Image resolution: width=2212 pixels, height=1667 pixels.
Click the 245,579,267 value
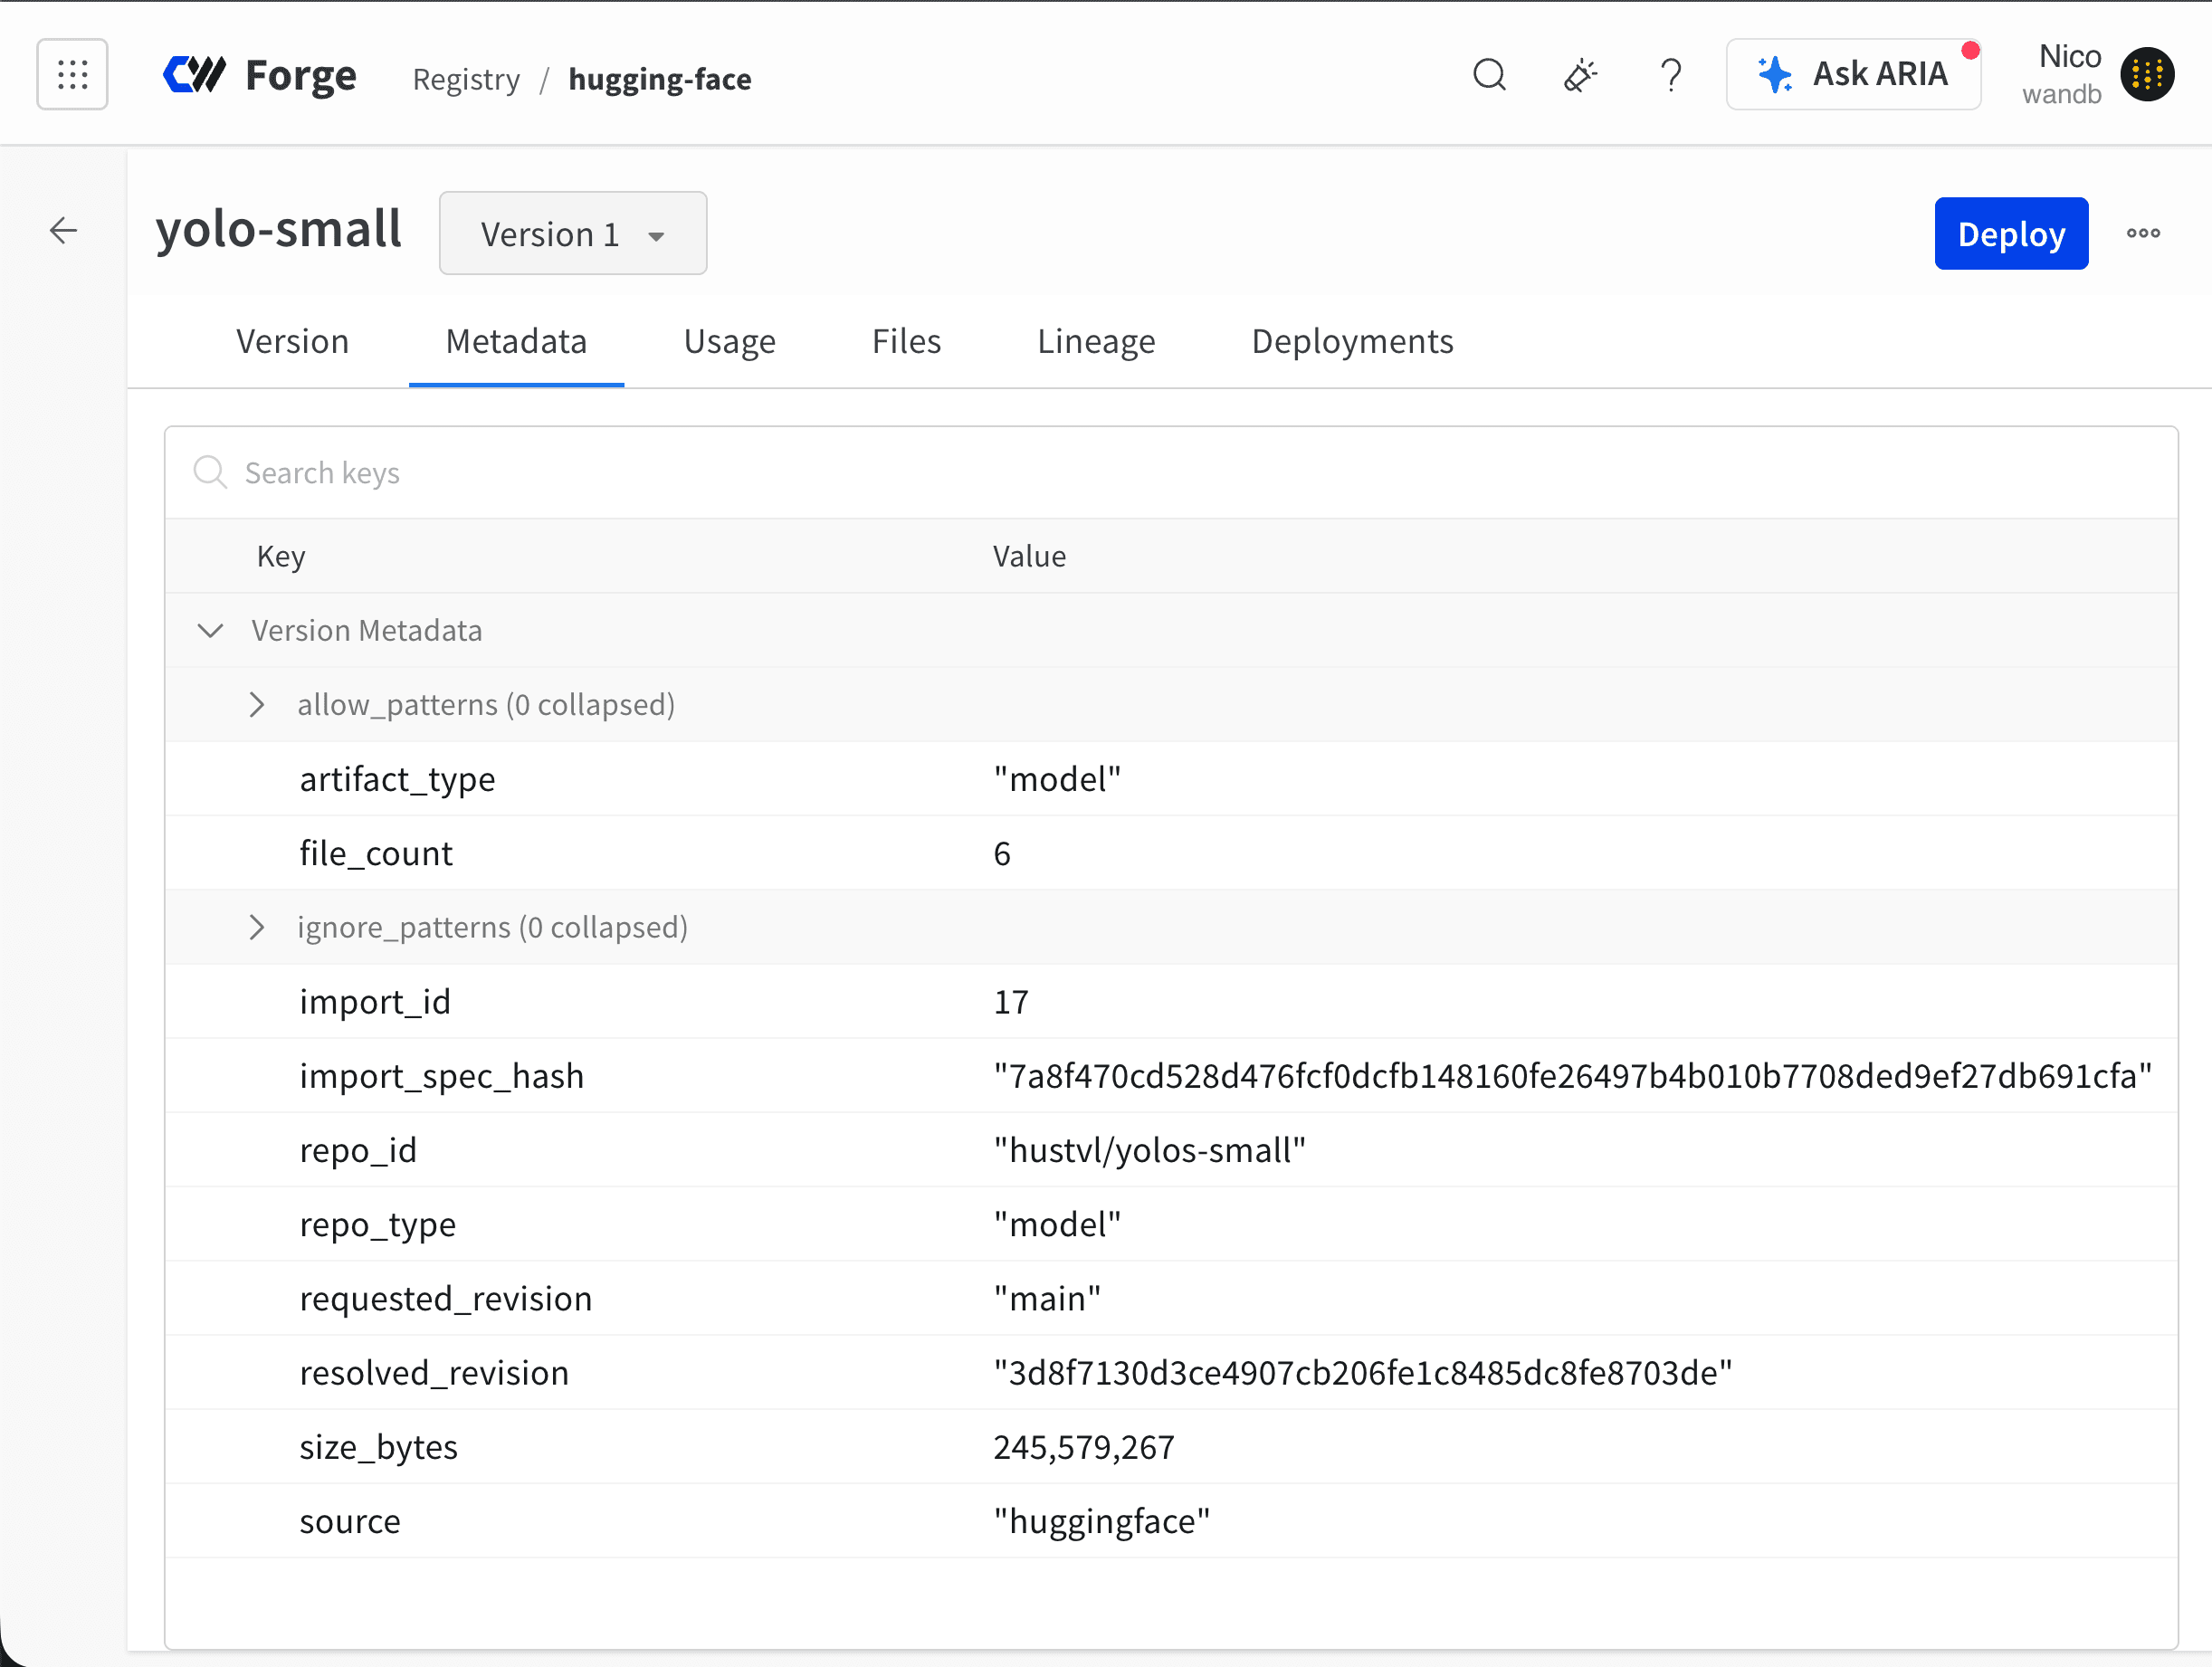pyautogui.click(x=1084, y=1447)
